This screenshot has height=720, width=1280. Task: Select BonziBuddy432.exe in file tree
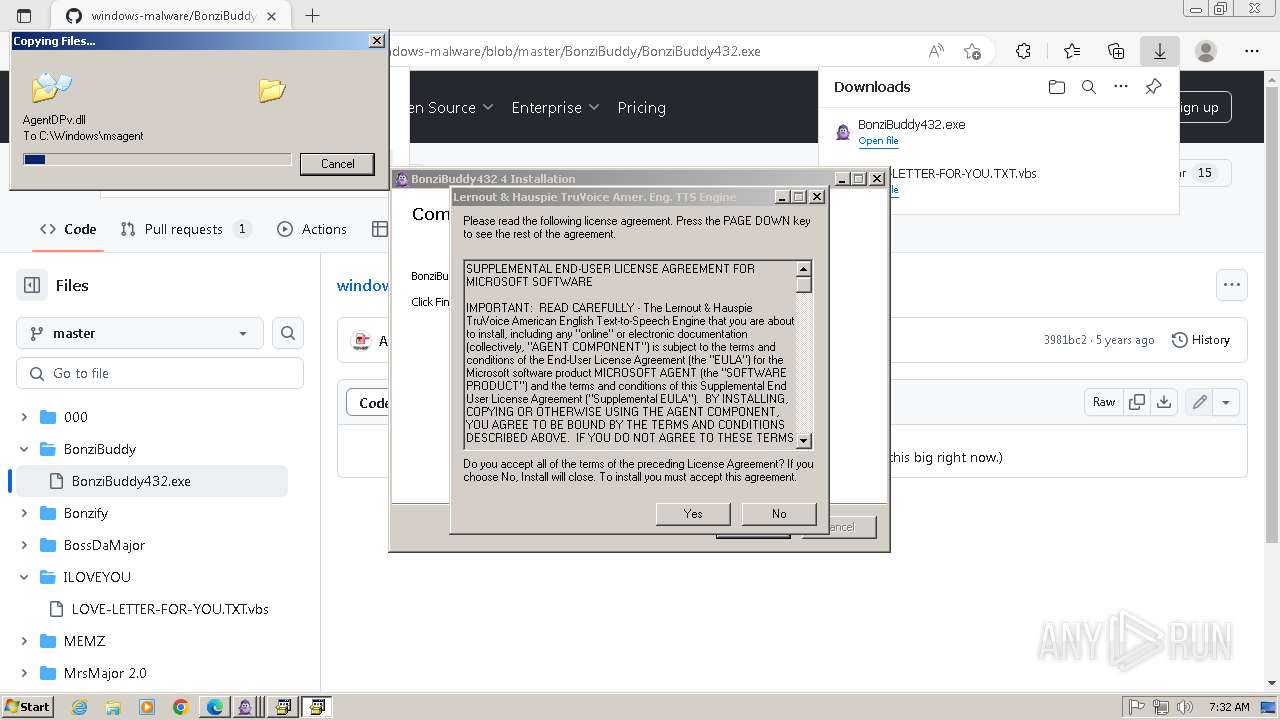click(x=152, y=481)
